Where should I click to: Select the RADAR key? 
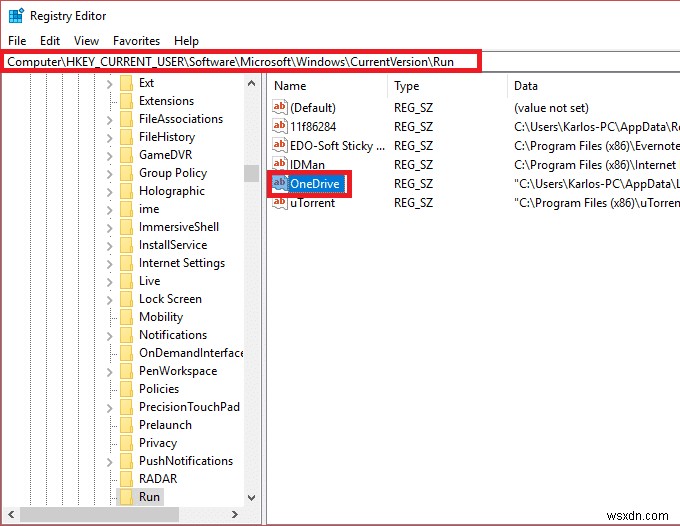(x=158, y=479)
